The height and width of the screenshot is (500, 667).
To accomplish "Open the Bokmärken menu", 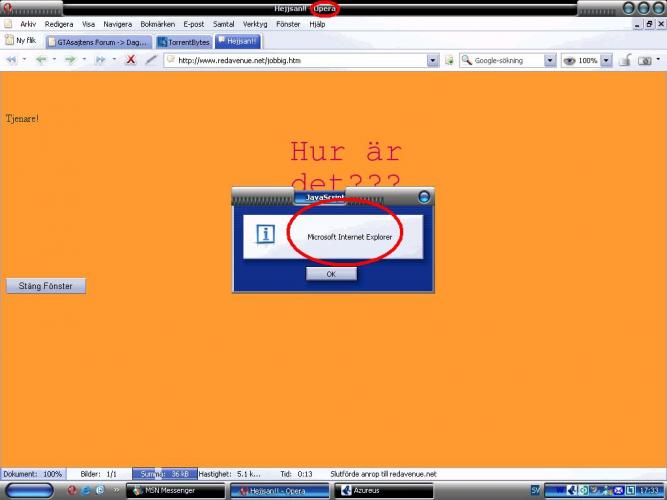I will point(158,24).
